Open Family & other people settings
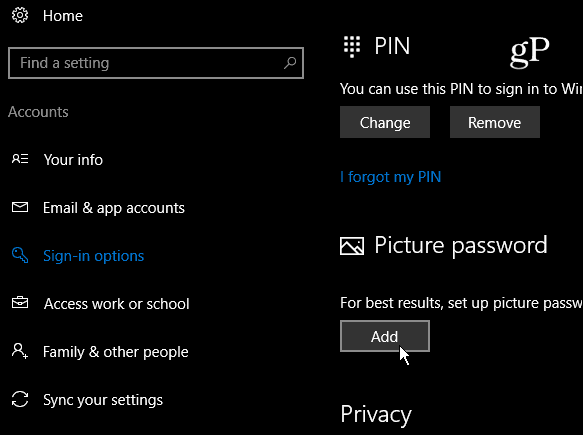 point(116,352)
